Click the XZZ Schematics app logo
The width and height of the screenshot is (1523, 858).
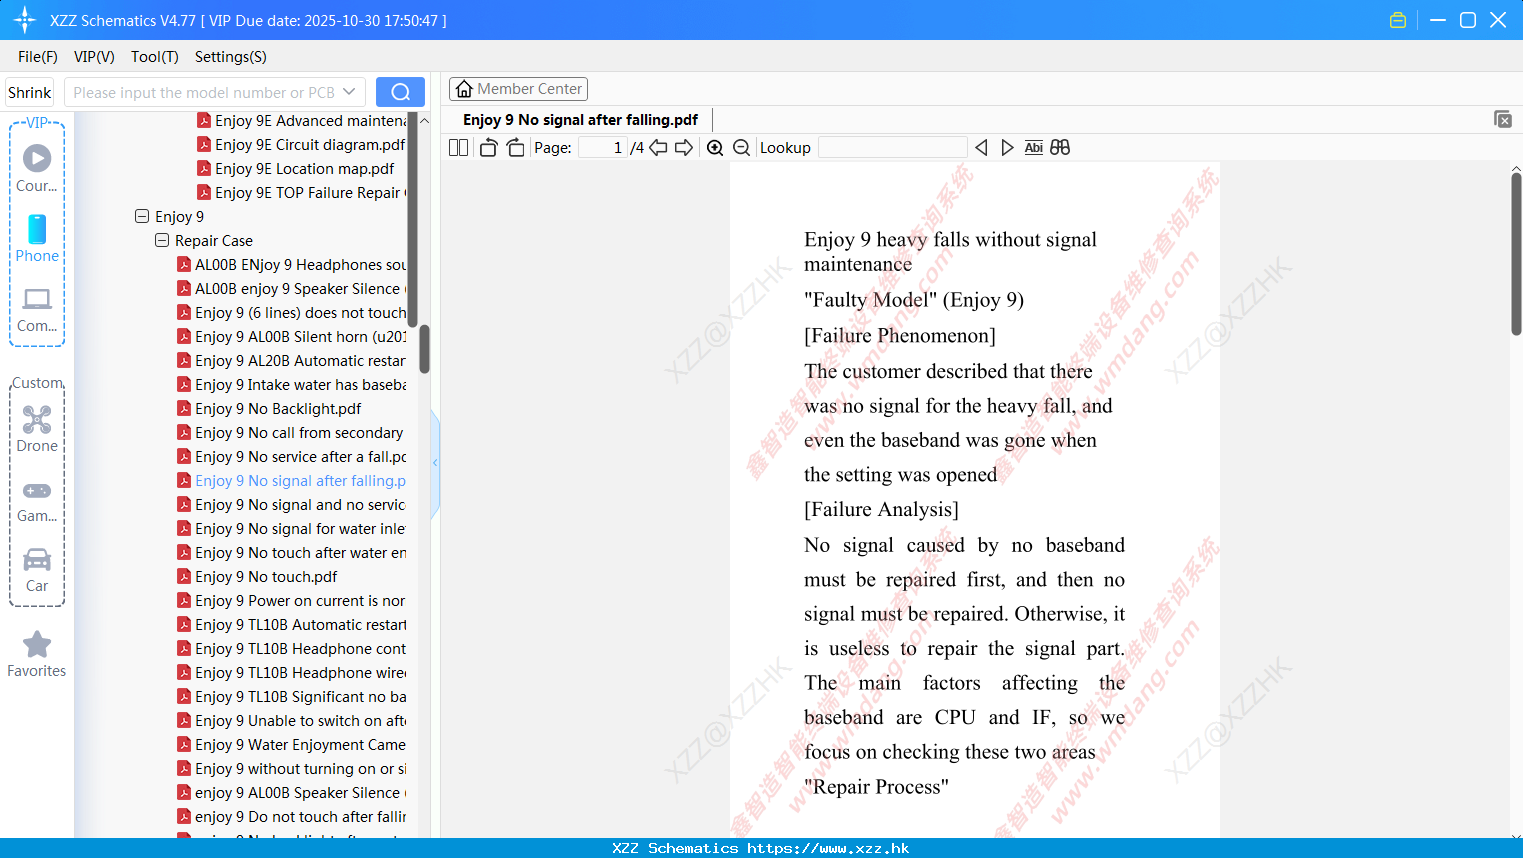click(25, 20)
